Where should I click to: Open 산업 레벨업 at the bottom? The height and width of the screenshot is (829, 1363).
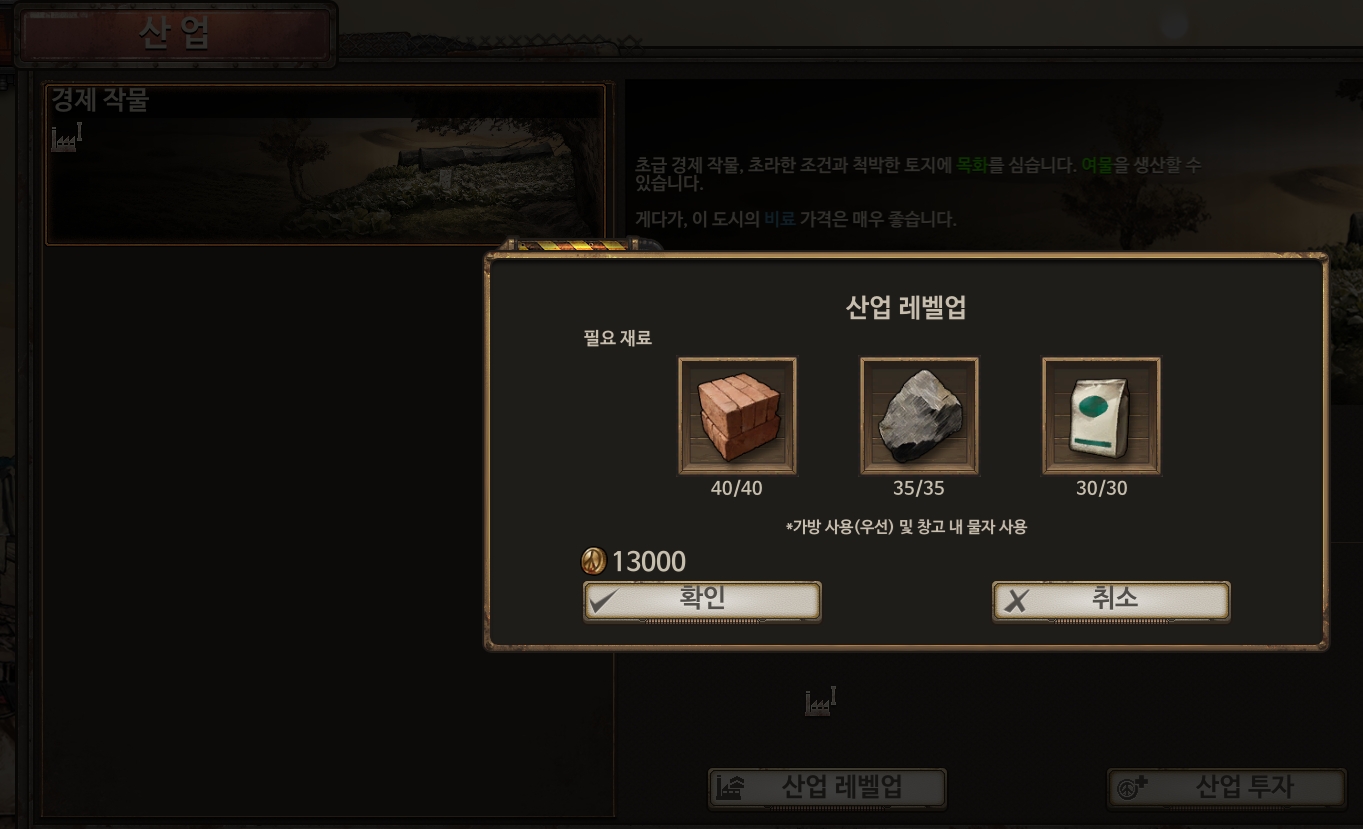[x=827, y=788]
